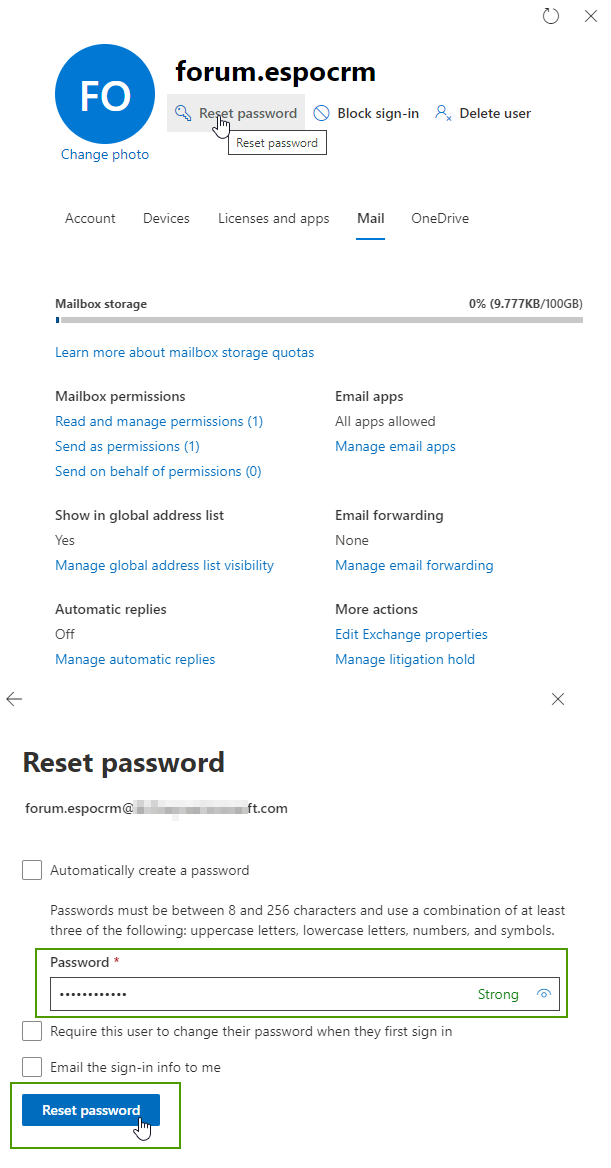611x1168 pixels.
Task: Enable require password change on first sign-in
Action: click(x=32, y=1031)
